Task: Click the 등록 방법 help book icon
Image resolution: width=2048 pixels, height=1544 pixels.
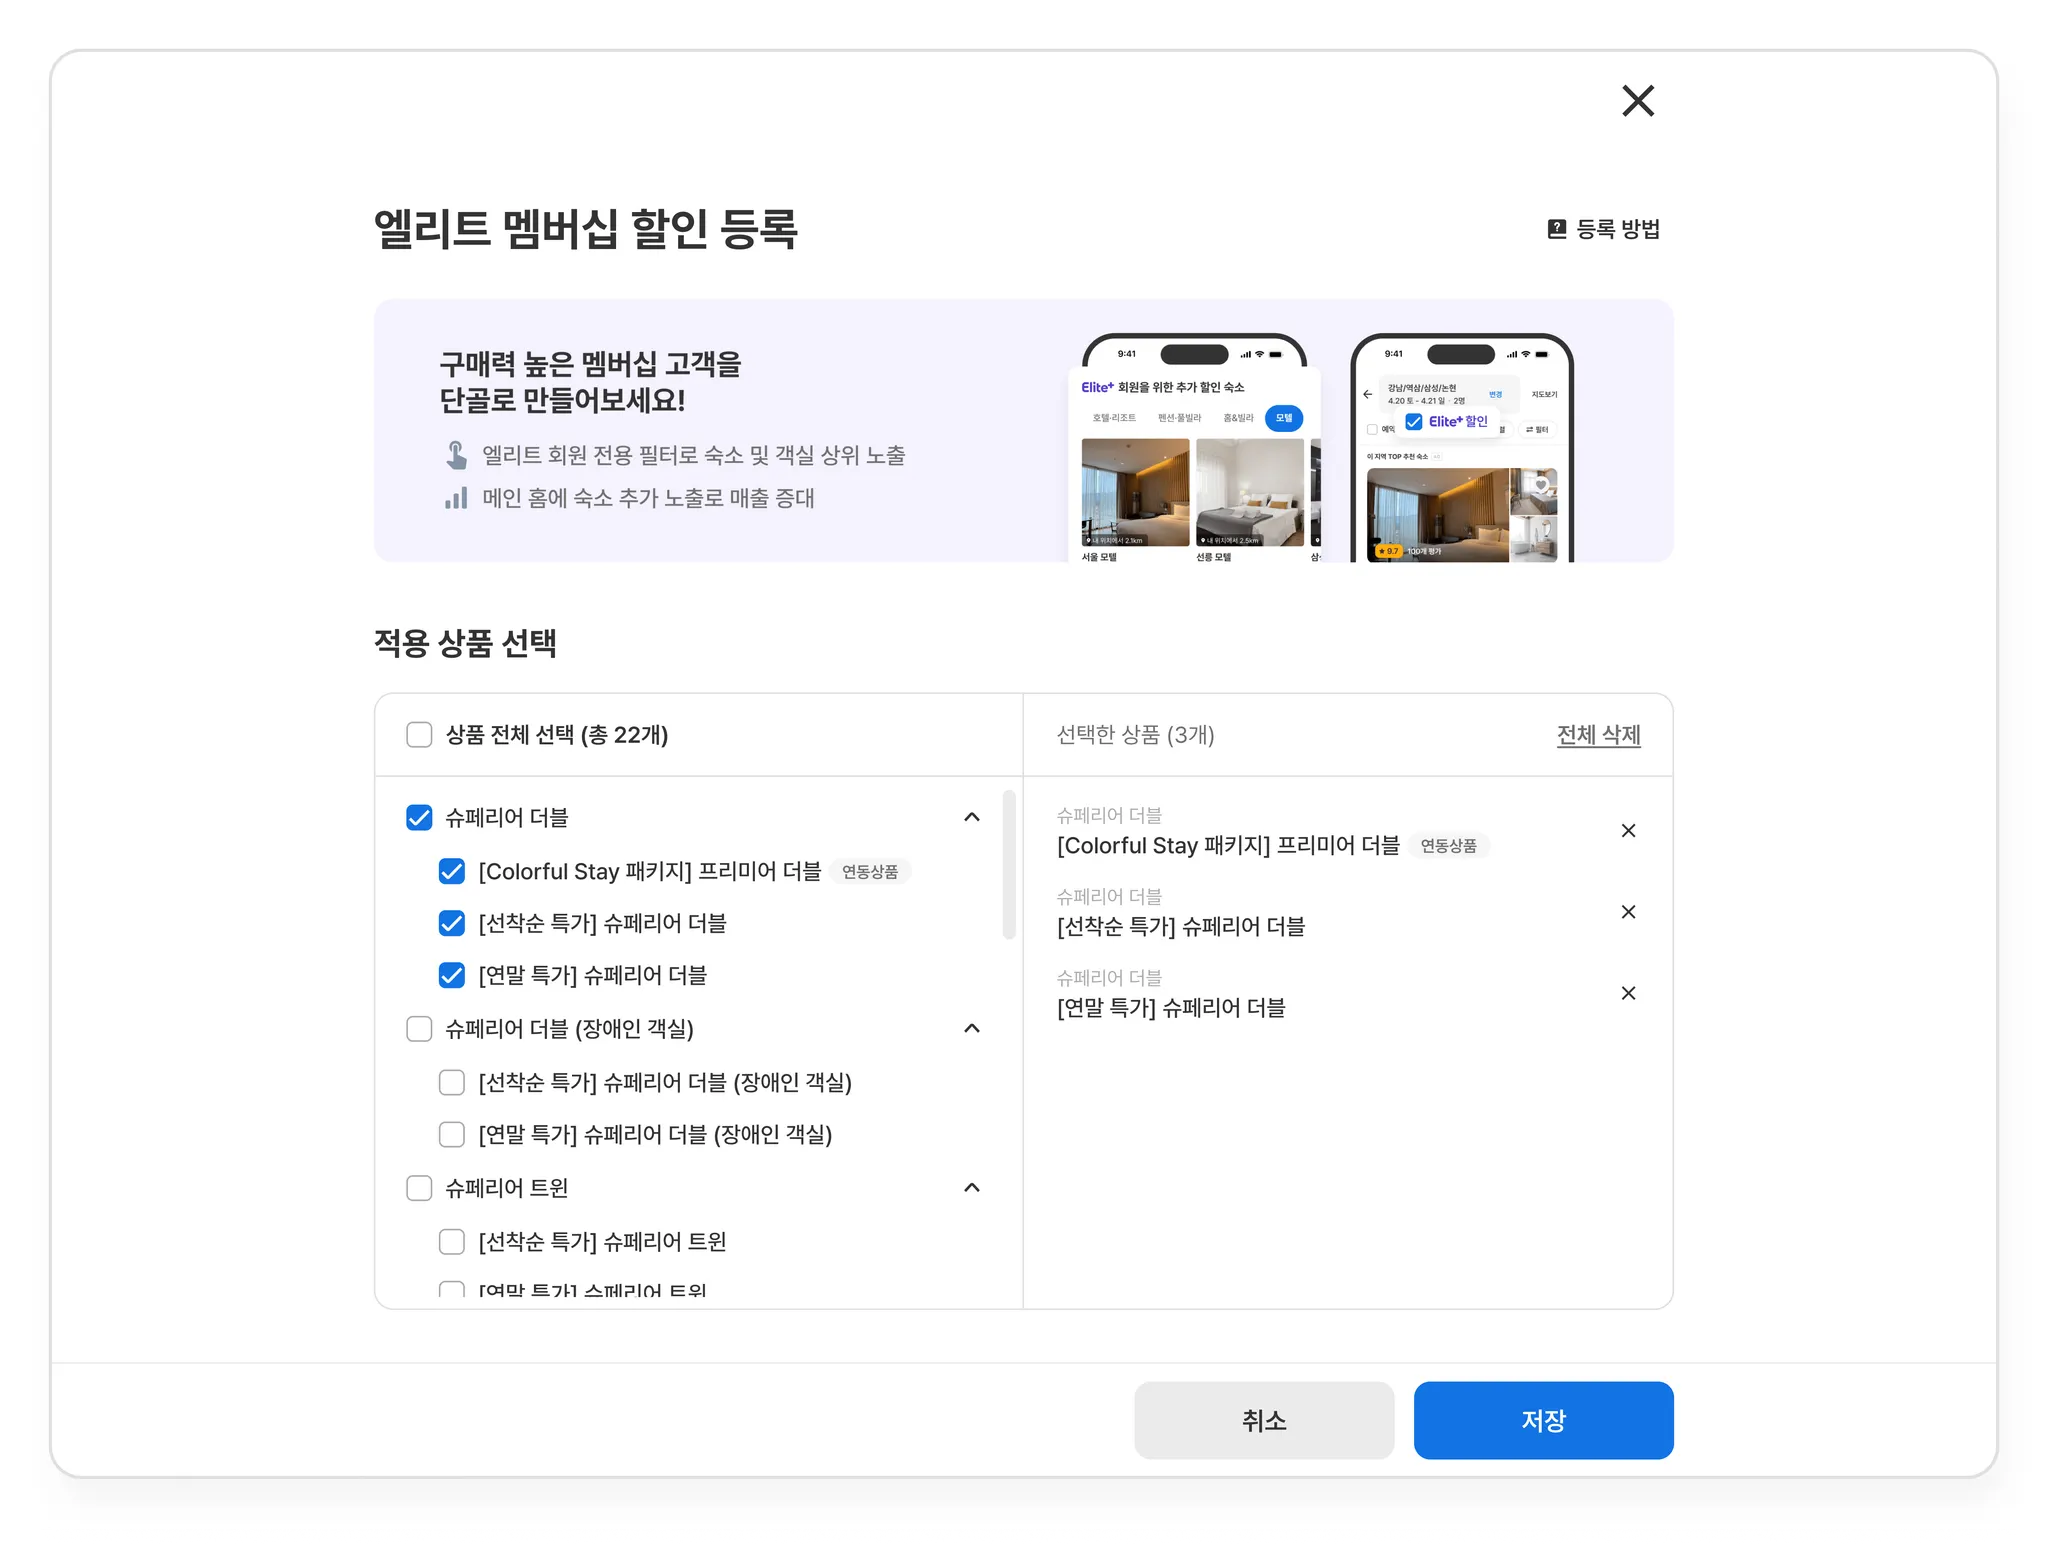Action: [x=1556, y=229]
